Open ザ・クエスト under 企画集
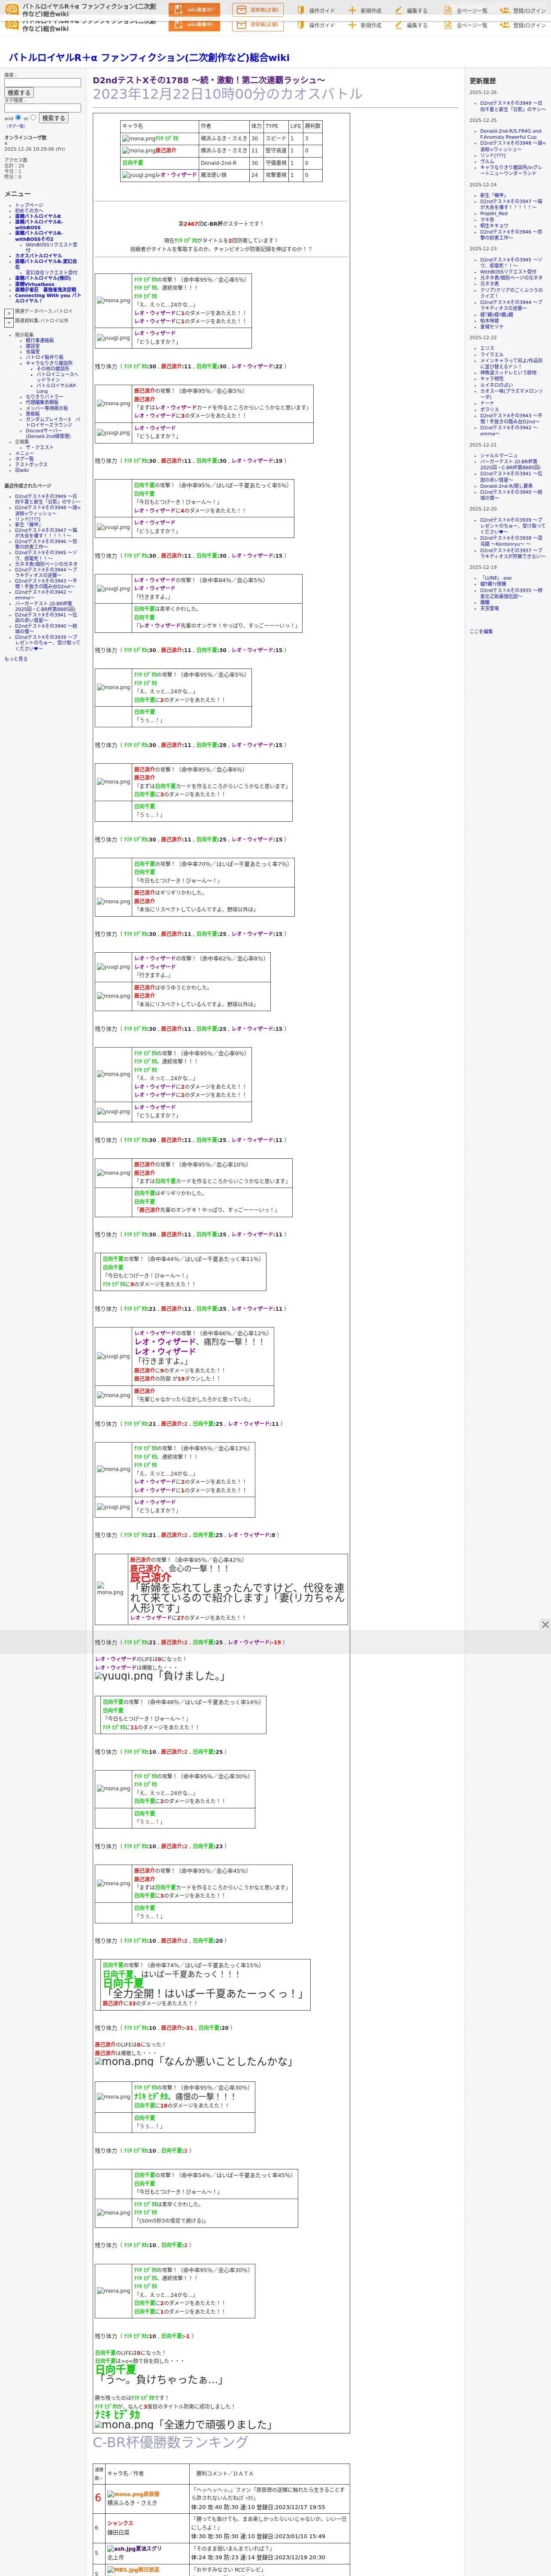 pyautogui.click(x=40, y=447)
